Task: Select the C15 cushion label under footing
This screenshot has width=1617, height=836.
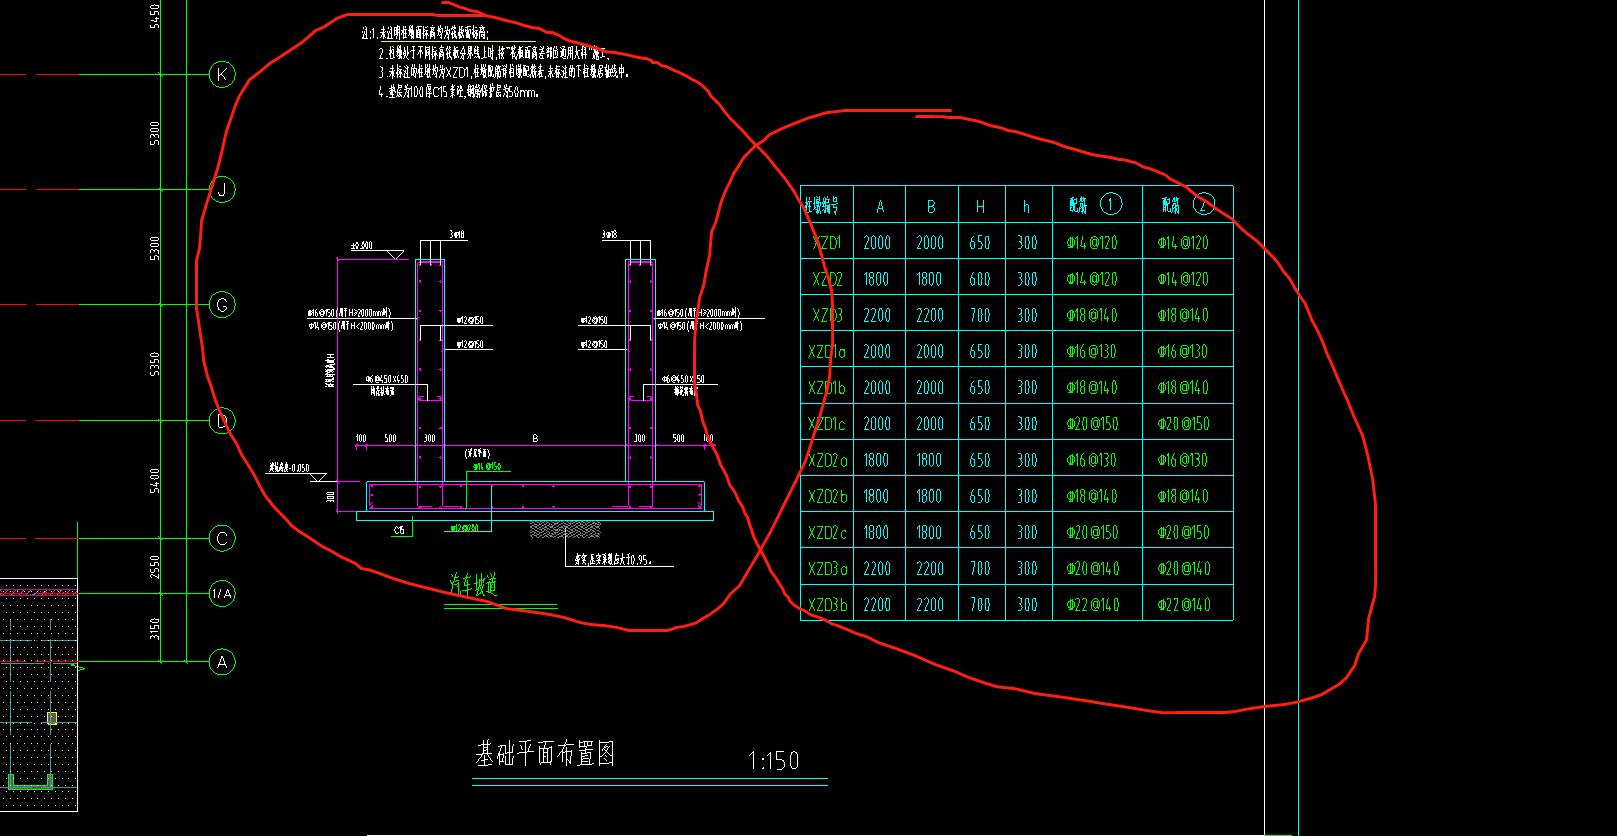Action: [x=399, y=530]
